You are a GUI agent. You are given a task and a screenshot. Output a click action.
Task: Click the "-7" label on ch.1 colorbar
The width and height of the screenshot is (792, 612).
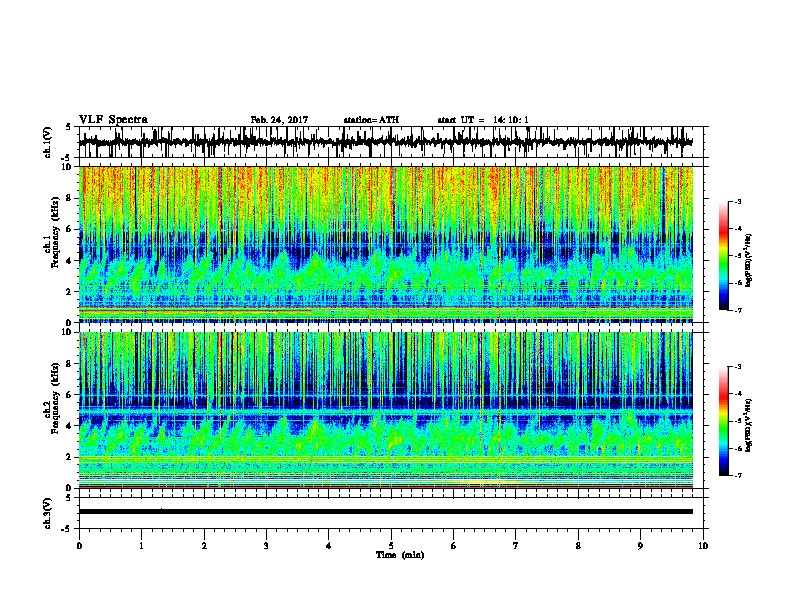(x=738, y=310)
